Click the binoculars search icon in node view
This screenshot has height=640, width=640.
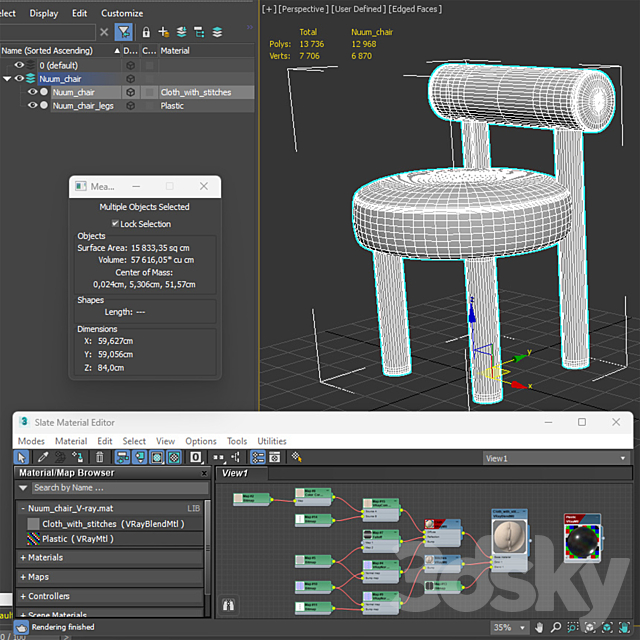[x=228, y=605]
